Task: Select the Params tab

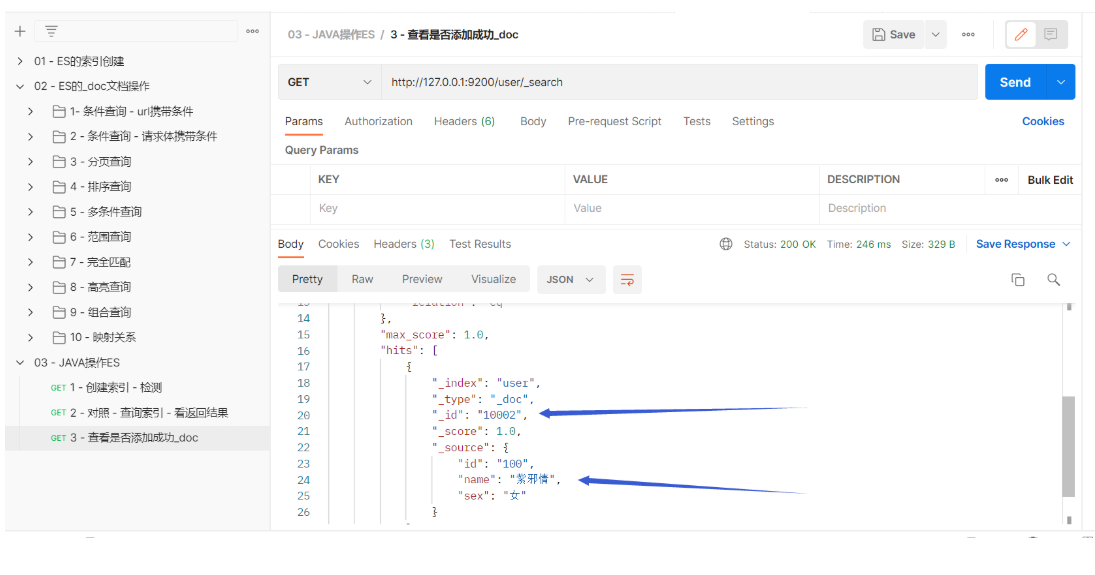Action: click(x=304, y=122)
